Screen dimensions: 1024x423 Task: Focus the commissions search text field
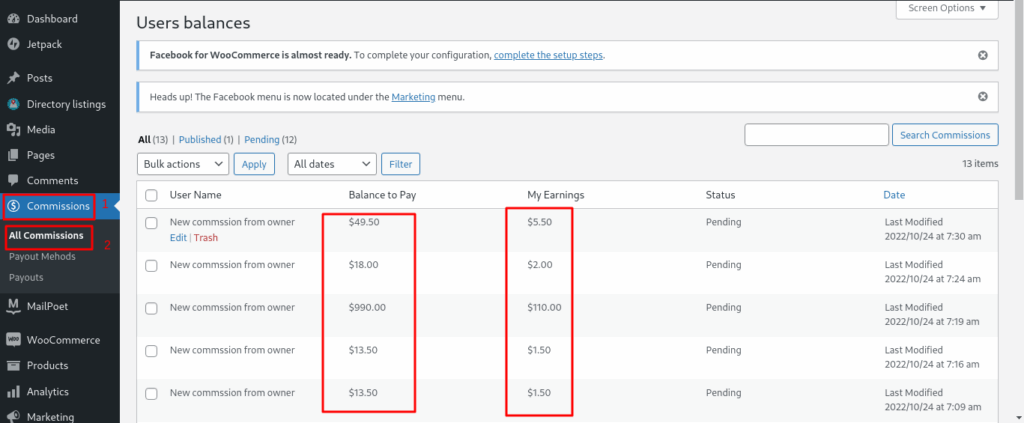click(816, 135)
